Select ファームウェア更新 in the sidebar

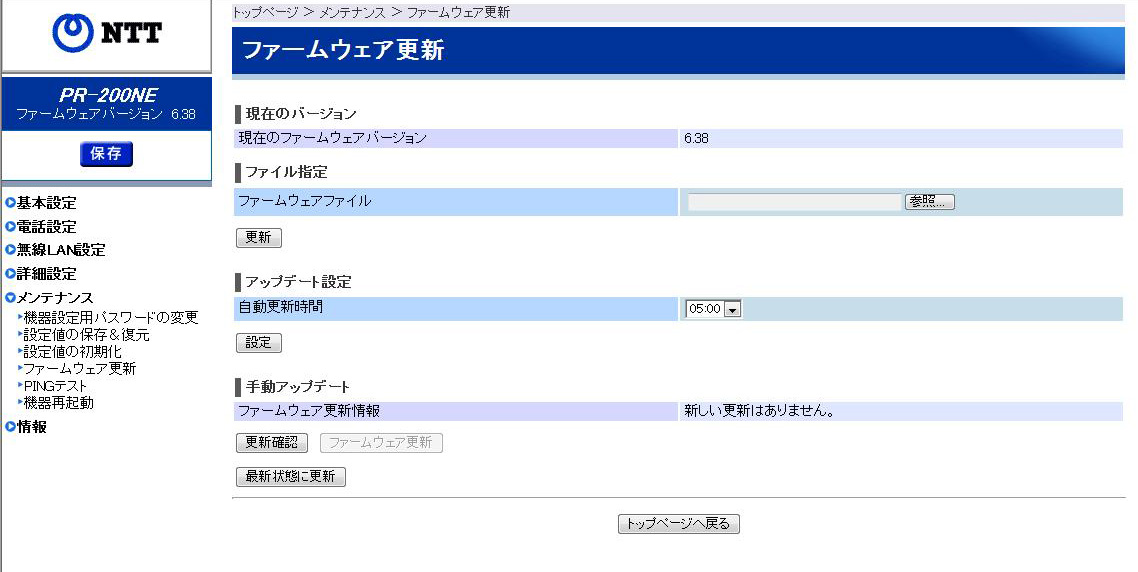(x=79, y=369)
